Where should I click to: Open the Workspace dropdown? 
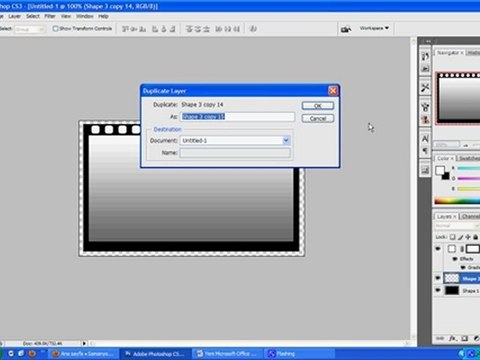coord(374,28)
